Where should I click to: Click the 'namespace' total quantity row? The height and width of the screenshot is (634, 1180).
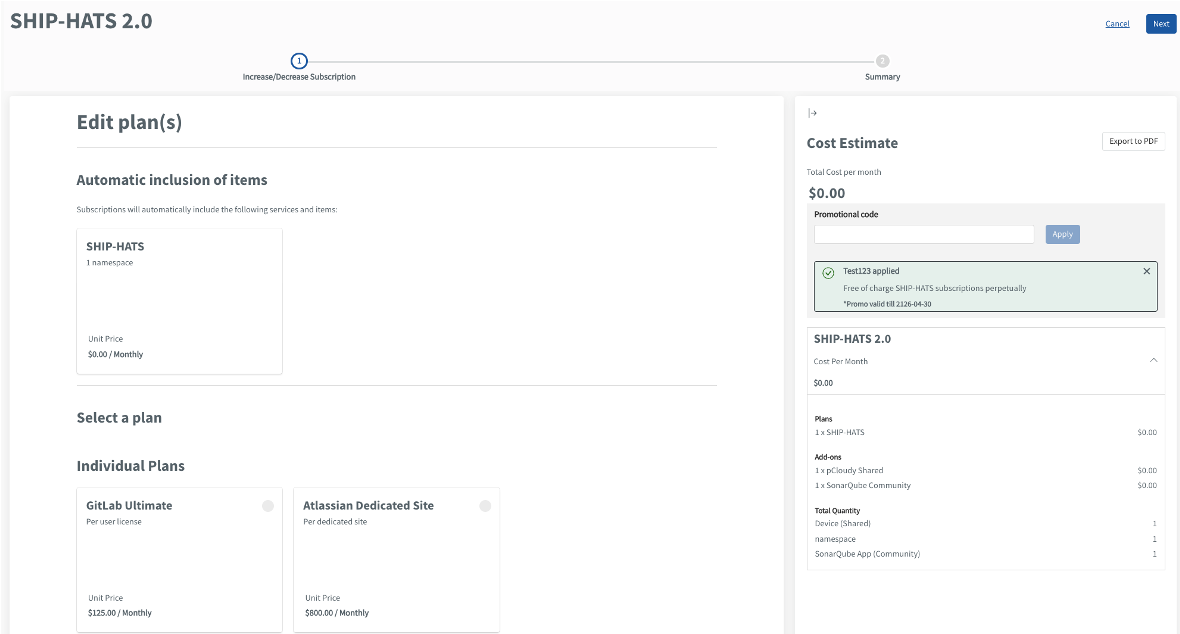coord(986,539)
